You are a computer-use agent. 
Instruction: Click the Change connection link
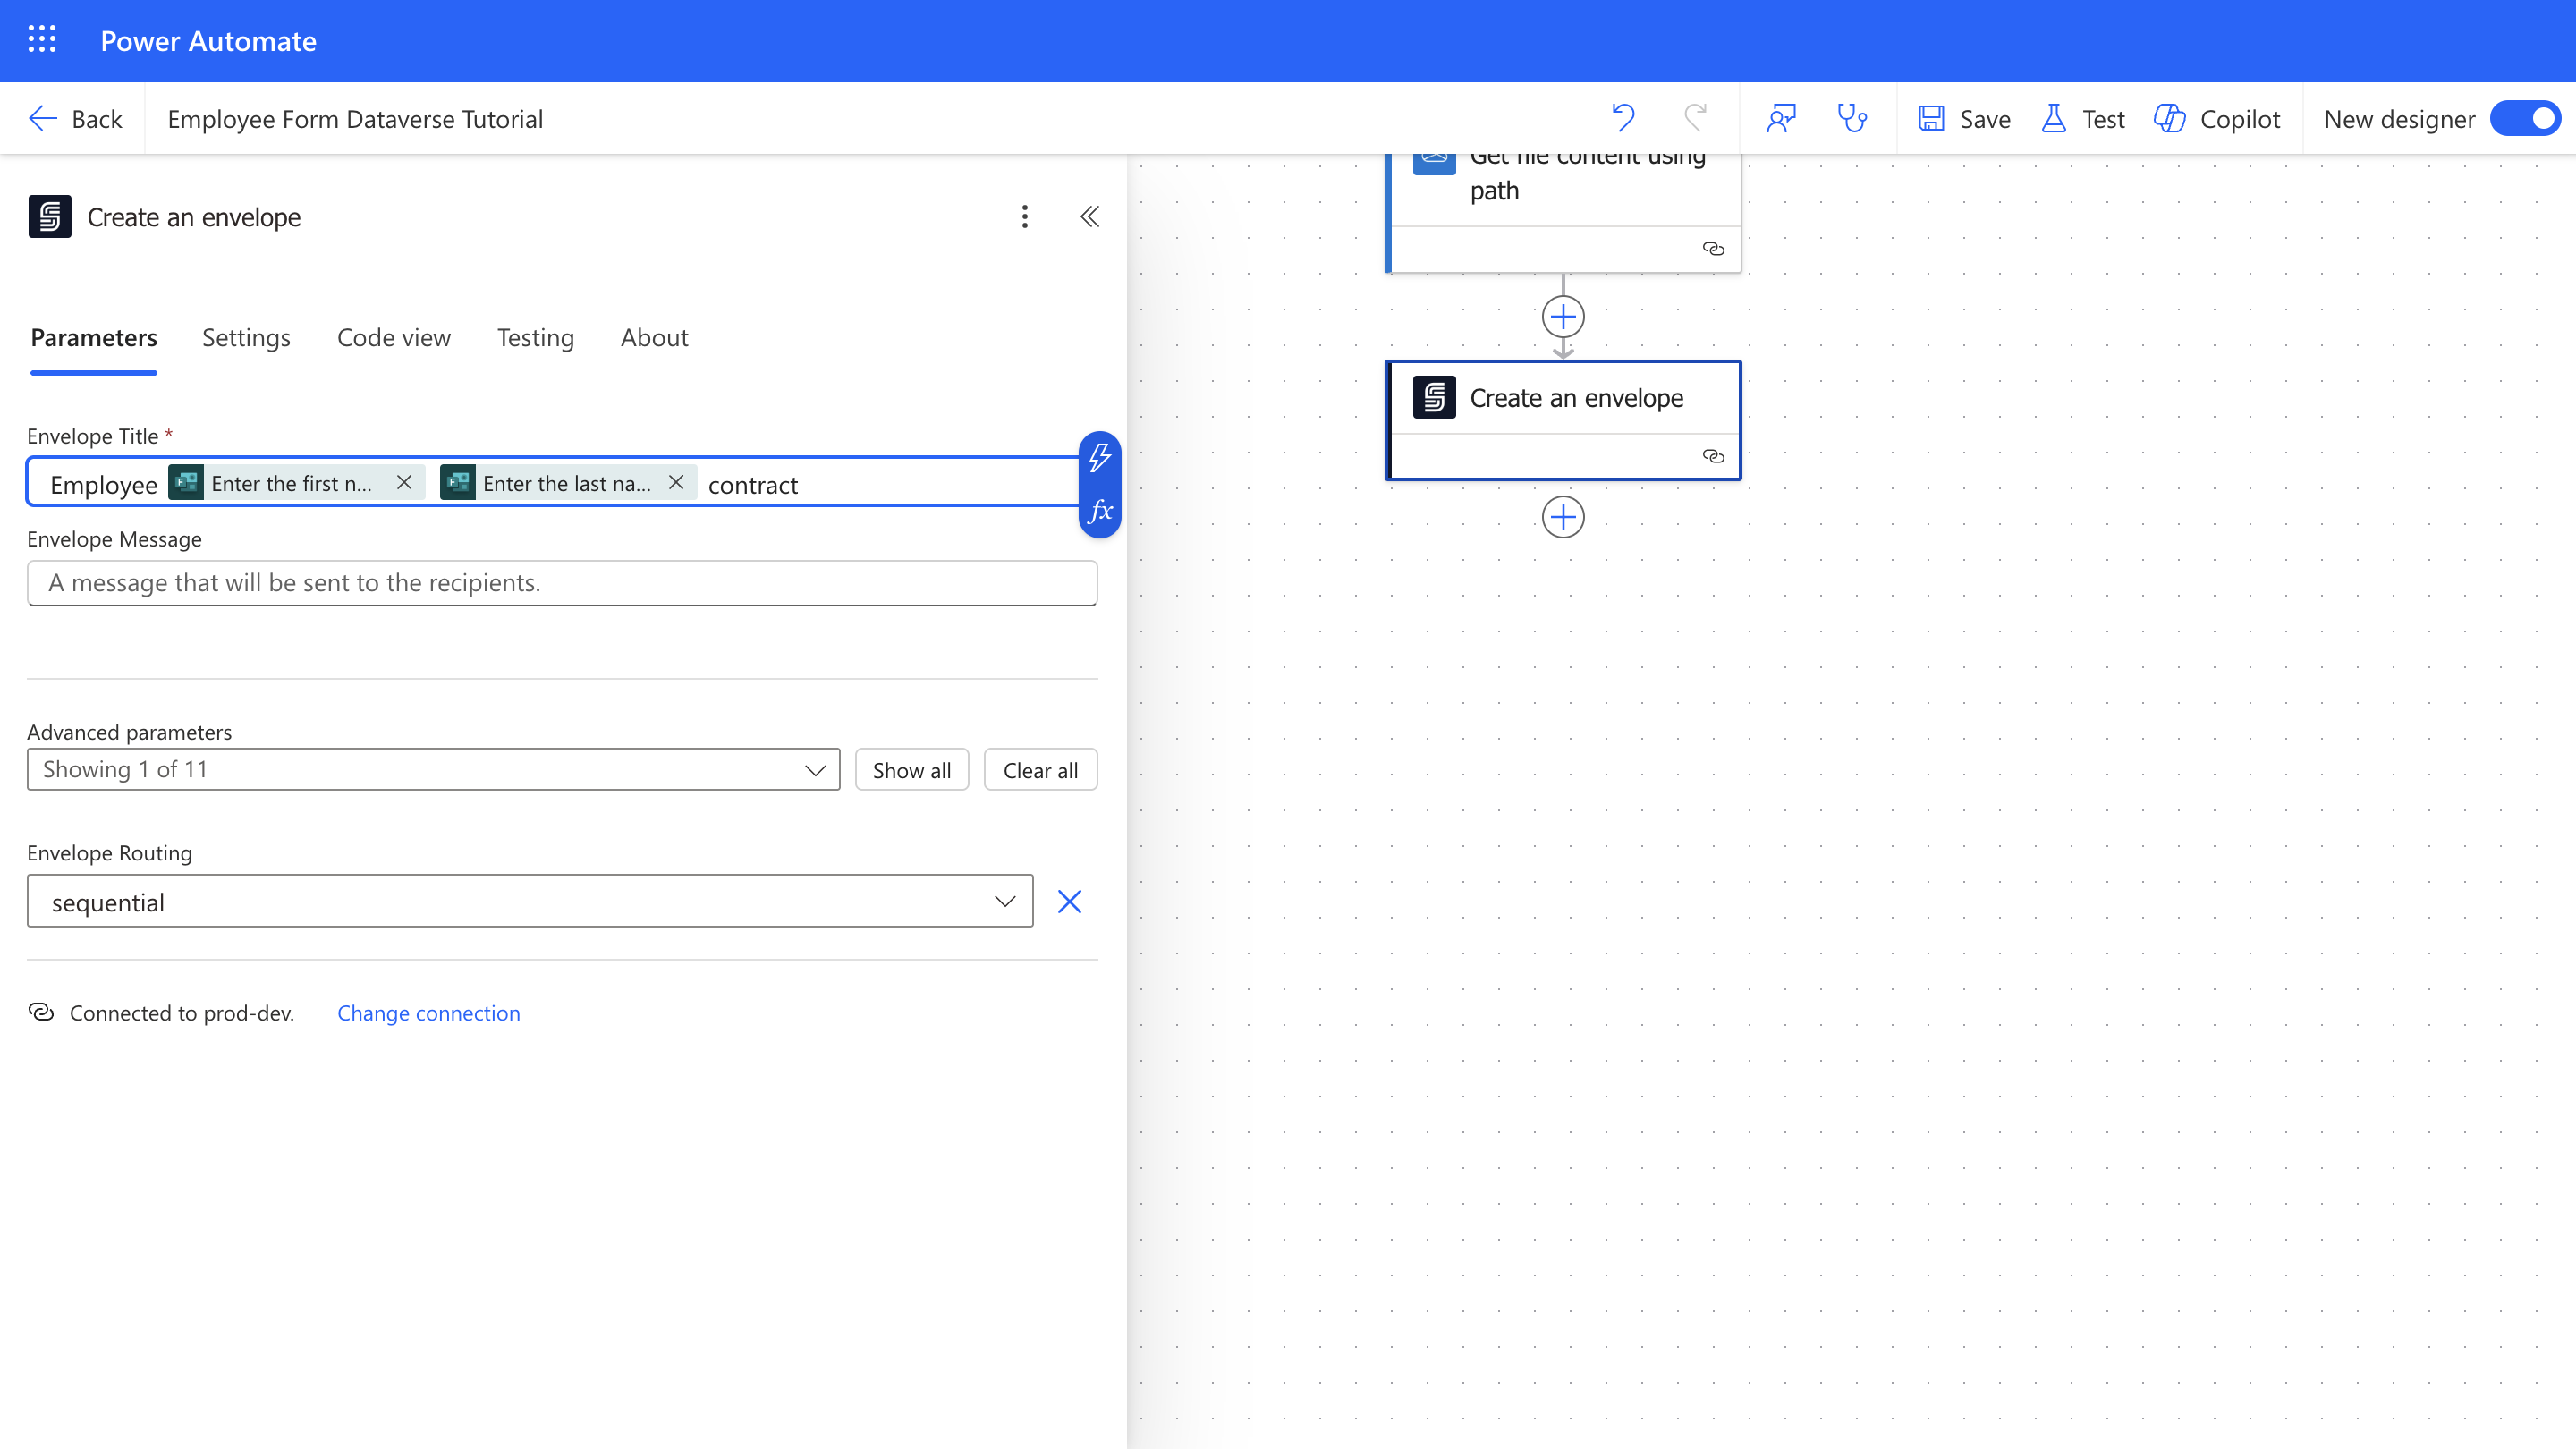428,1013
